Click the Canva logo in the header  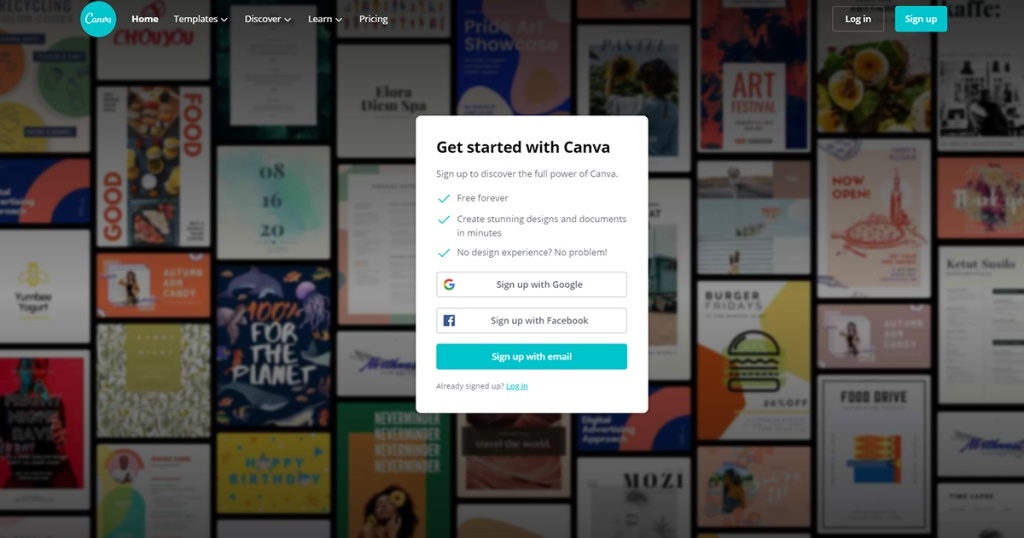pos(98,19)
